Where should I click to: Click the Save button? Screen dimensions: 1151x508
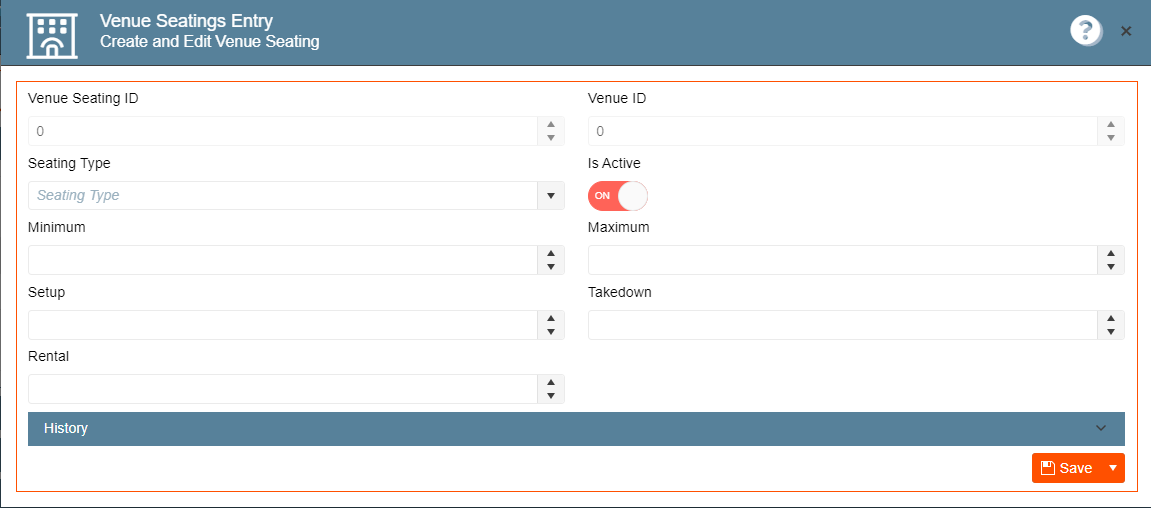[1067, 468]
